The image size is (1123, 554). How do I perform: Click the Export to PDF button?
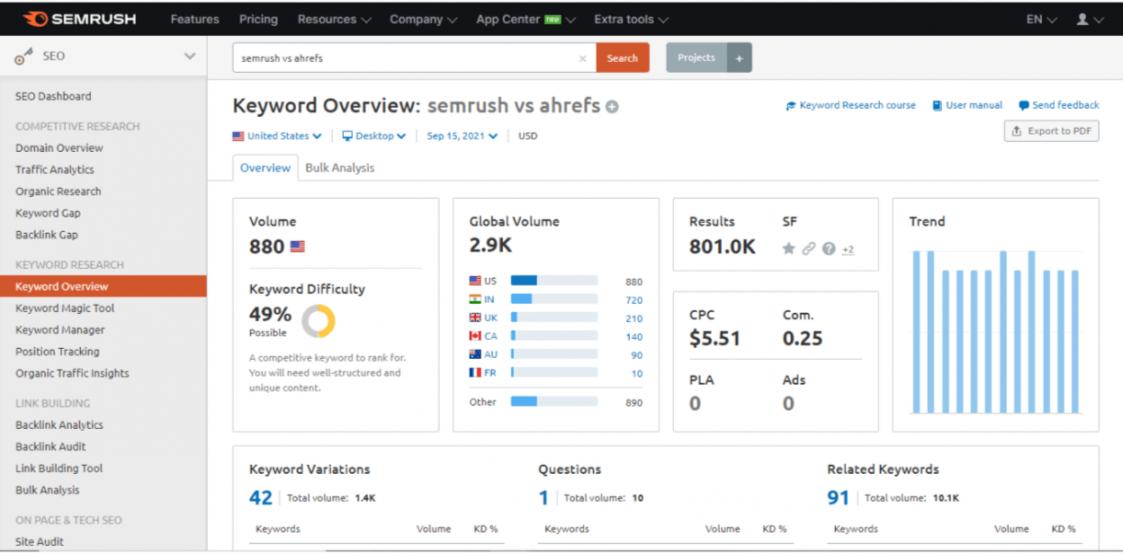point(1051,131)
